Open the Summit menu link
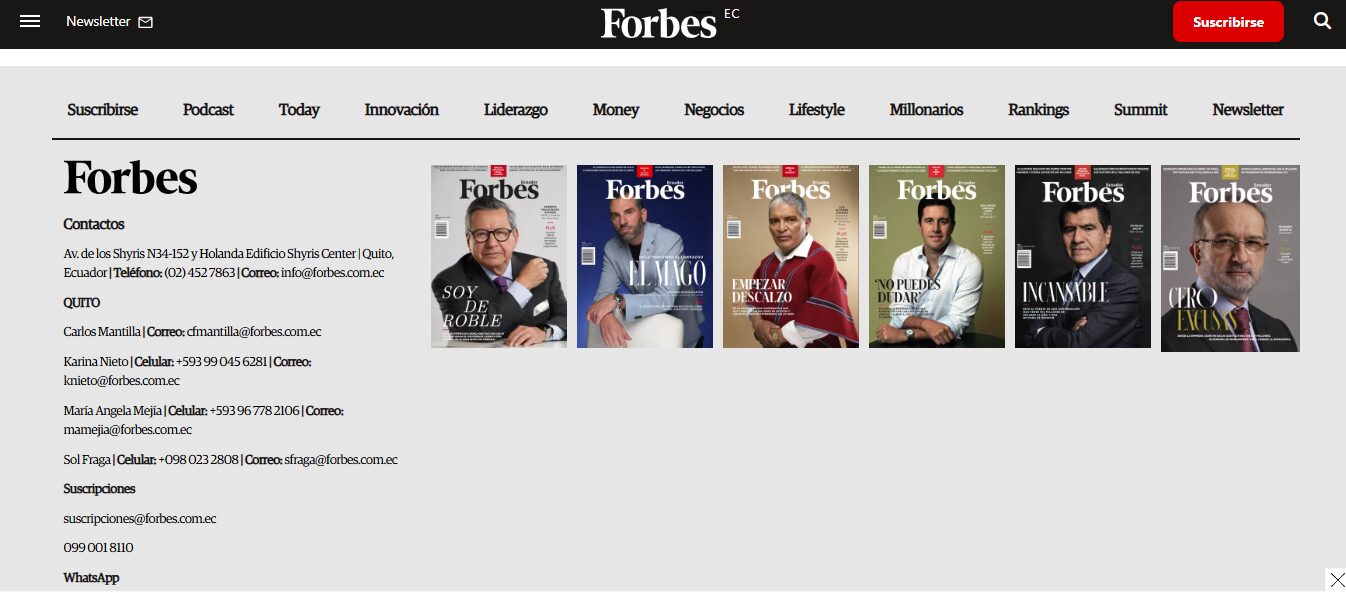This screenshot has height=593, width=1346. tap(1140, 110)
